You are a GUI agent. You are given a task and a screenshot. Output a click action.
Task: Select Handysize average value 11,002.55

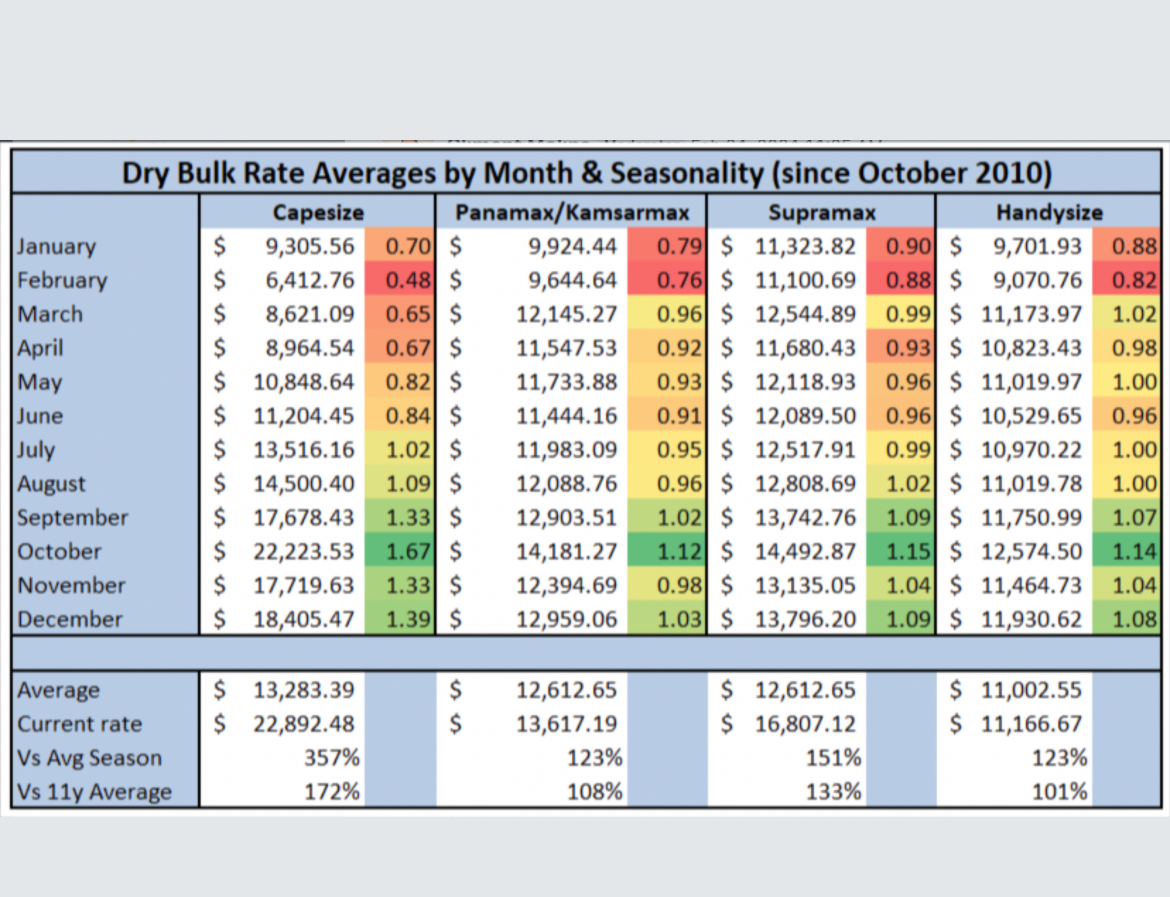(1031, 690)
